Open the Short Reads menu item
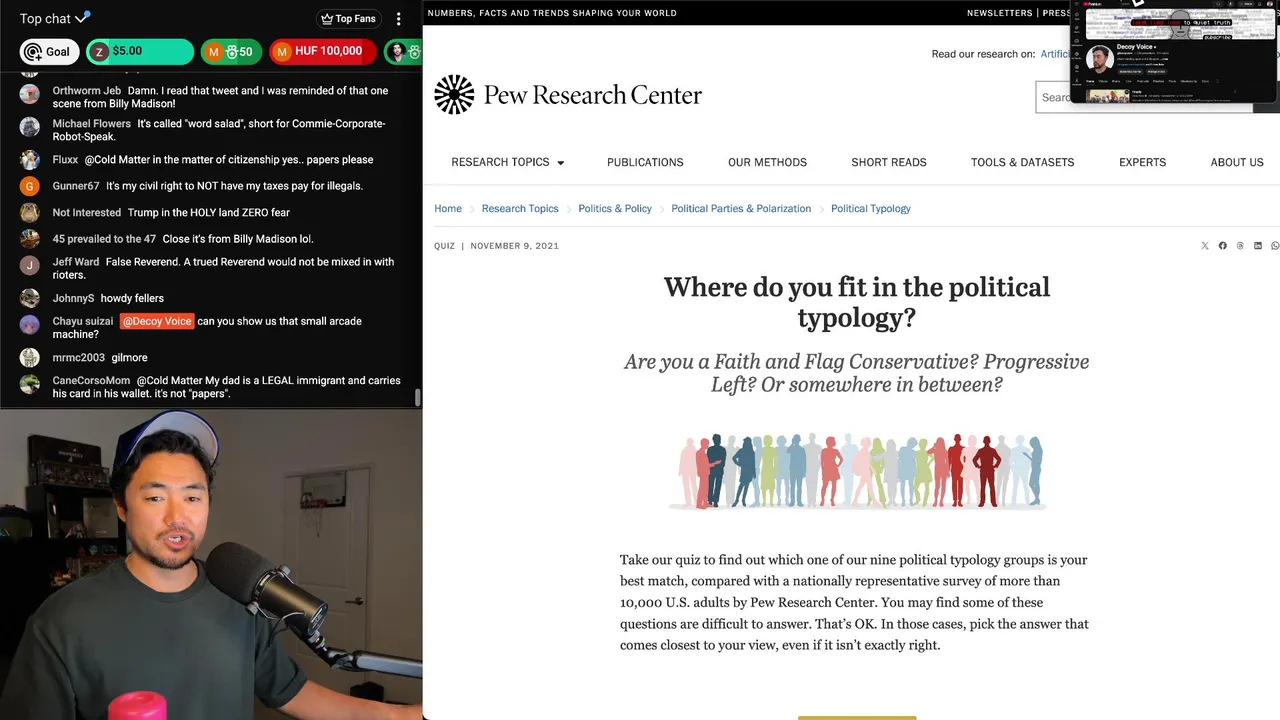The height and width of the screenshot is (720, 1280). pyautogui.click(x=889, y=162)
